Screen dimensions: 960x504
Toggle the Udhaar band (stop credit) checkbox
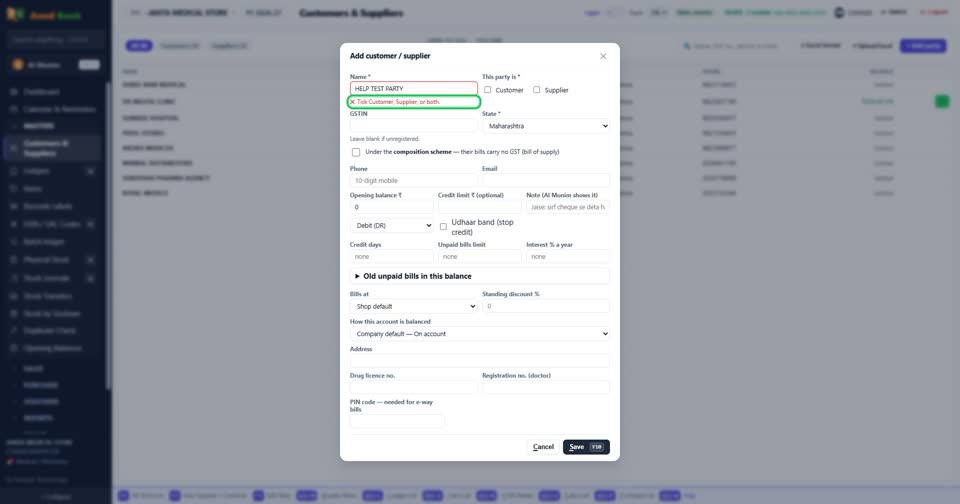click(x=443, y=227)
